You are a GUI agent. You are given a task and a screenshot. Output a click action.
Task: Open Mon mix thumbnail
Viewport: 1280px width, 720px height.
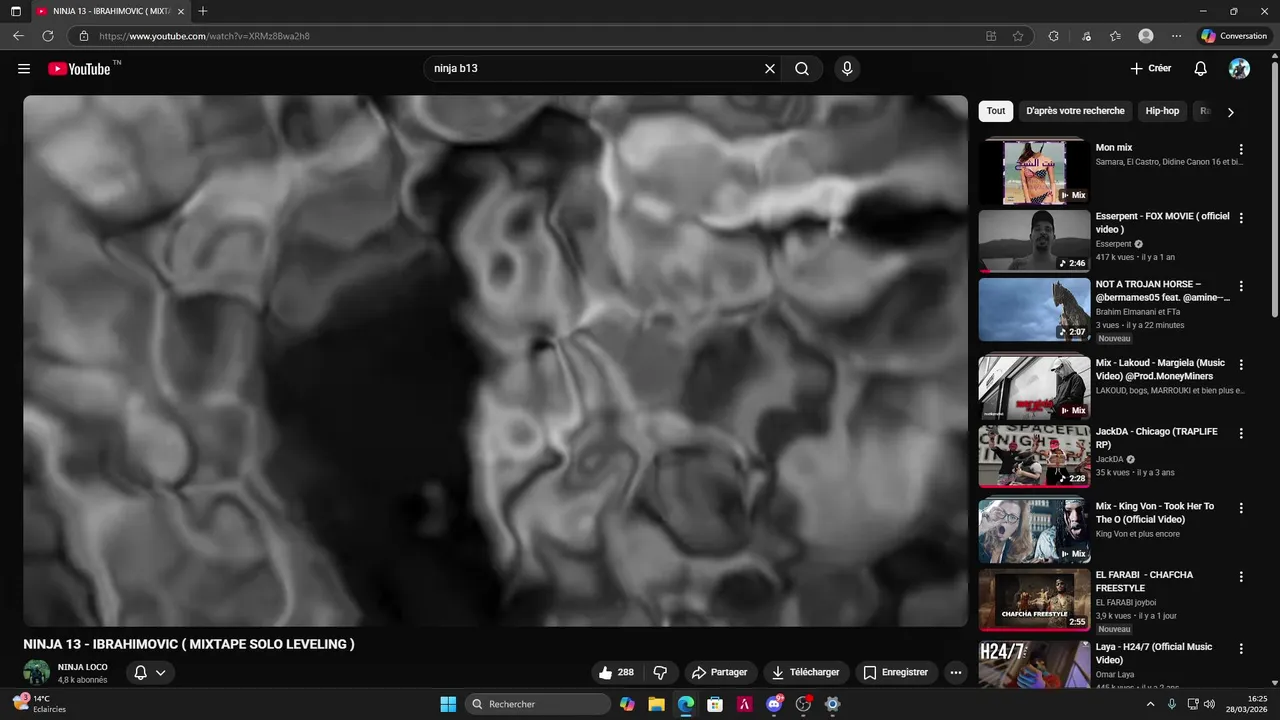point(1034,171)
